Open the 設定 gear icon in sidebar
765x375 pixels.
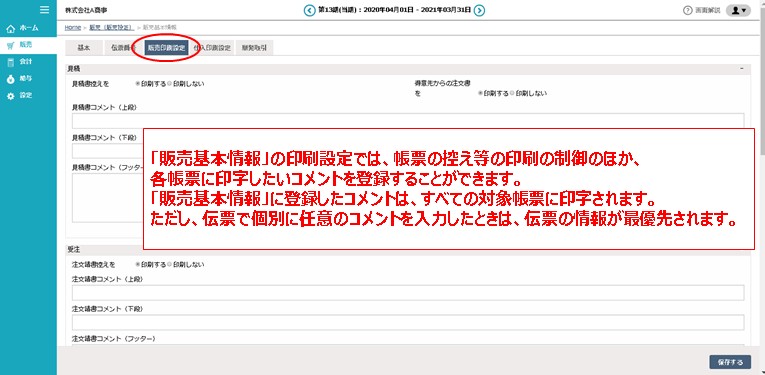[x=11, y=96]
